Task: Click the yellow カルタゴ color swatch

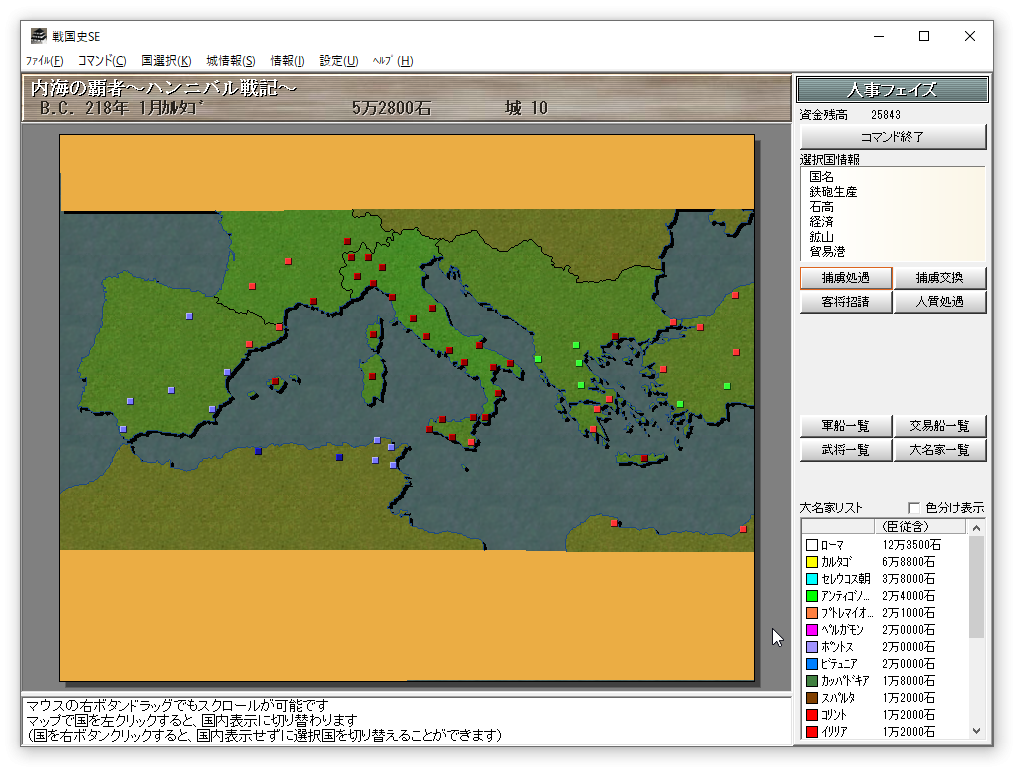Action: pyautogui.click(x=812, y=562)
